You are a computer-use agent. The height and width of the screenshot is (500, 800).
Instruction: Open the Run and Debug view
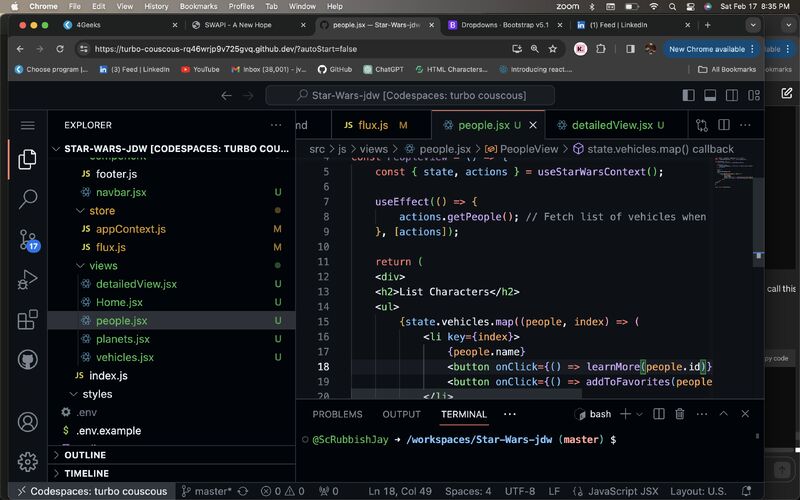point(27,281)
